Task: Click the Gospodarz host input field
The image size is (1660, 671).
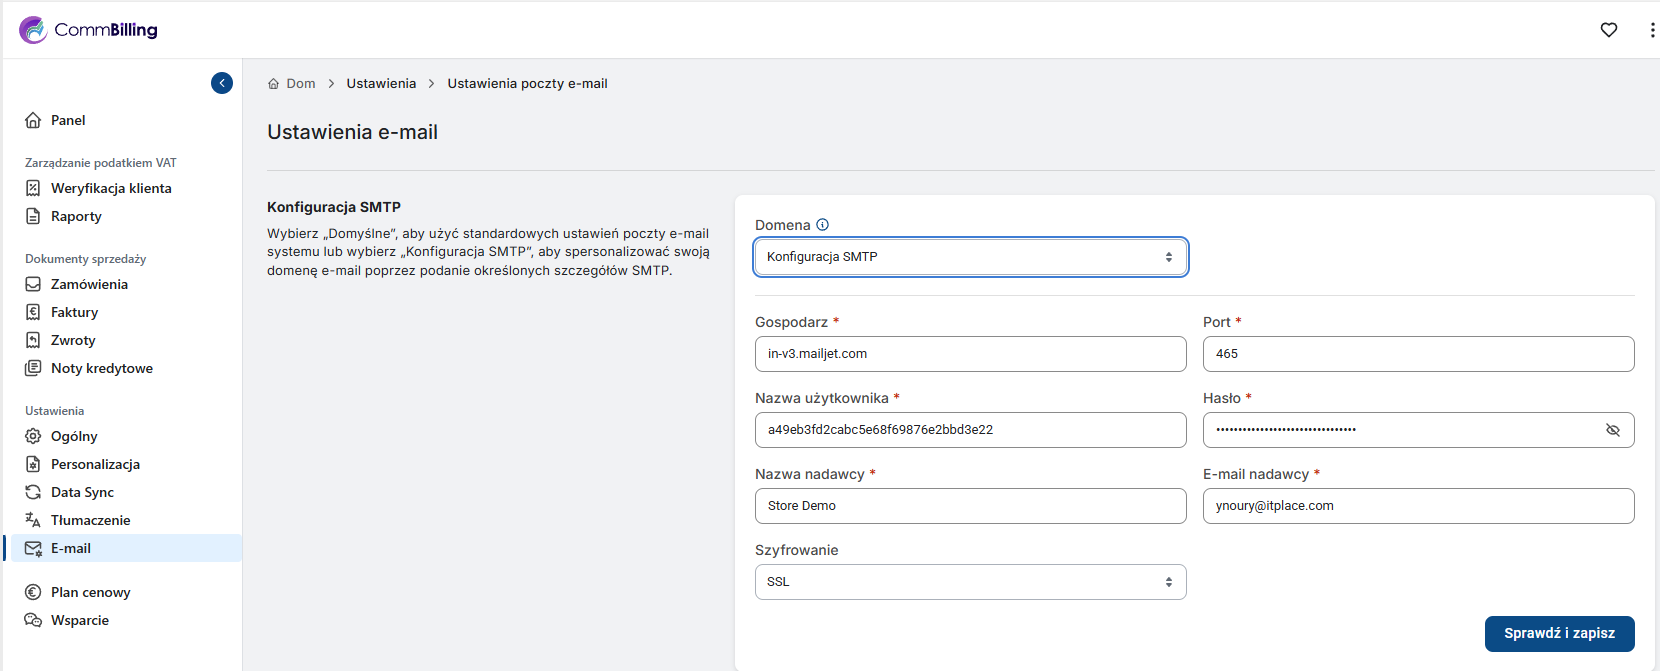Action: (970, 354)
